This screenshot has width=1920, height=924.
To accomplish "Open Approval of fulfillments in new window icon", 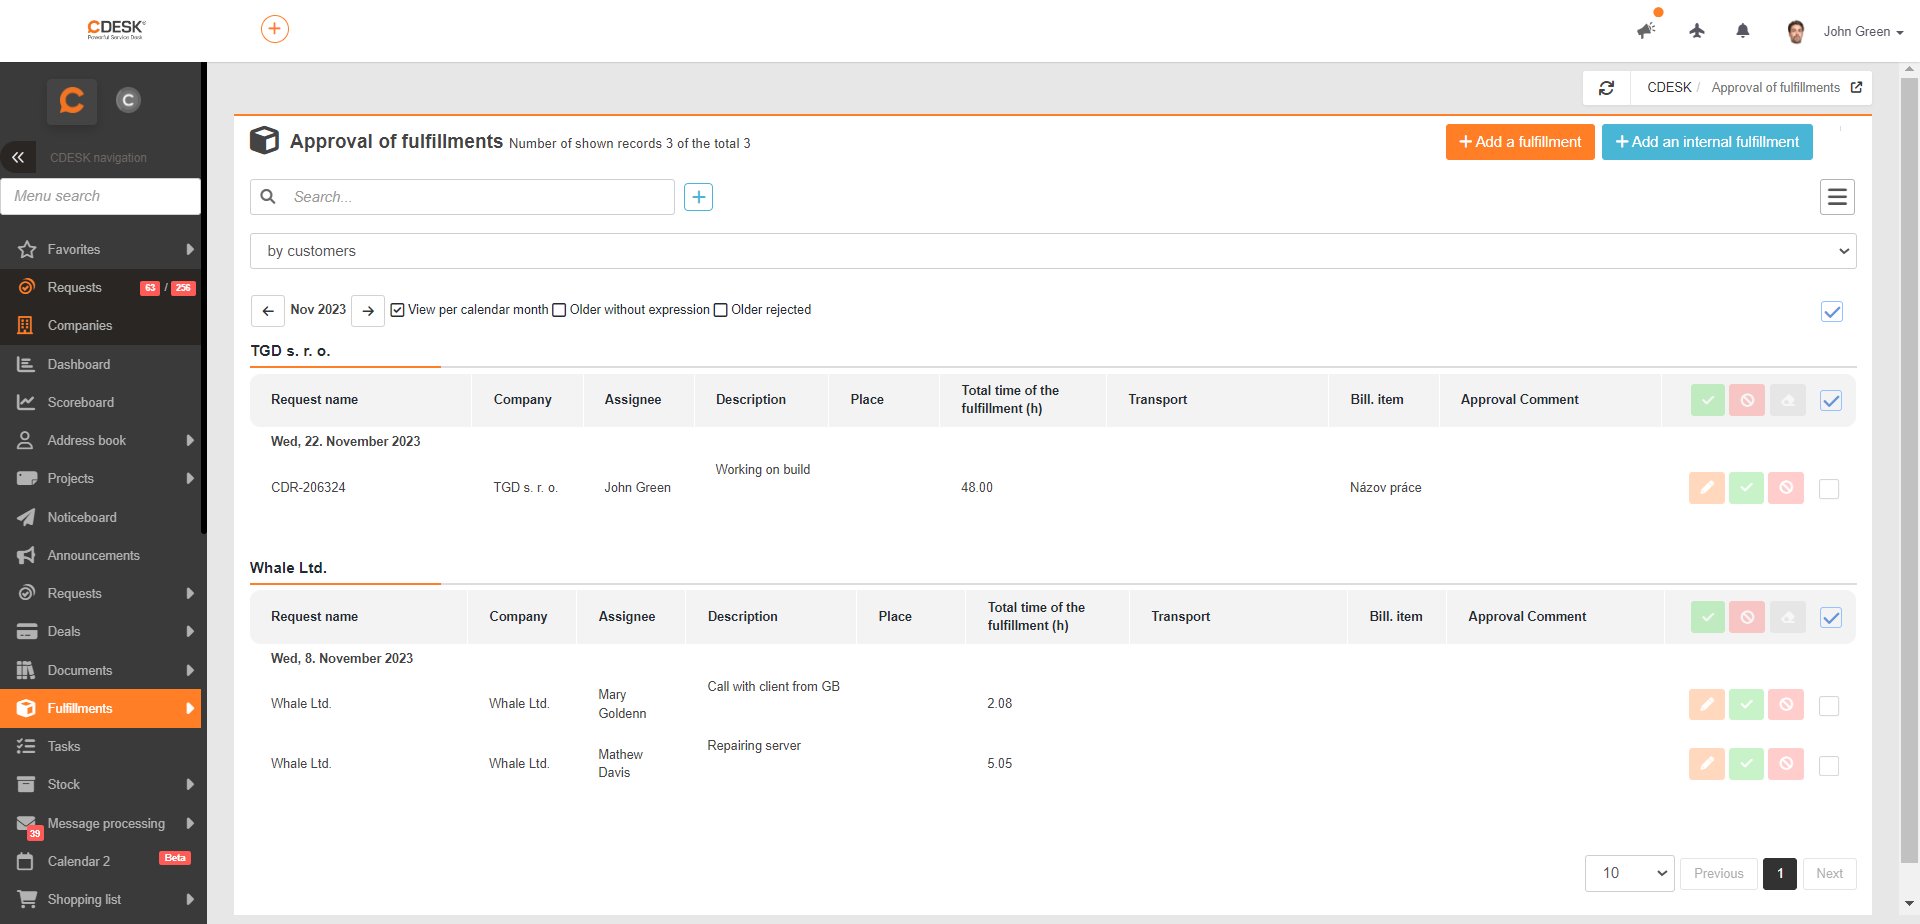I will pyautogui.click(x=1857, y=87).
